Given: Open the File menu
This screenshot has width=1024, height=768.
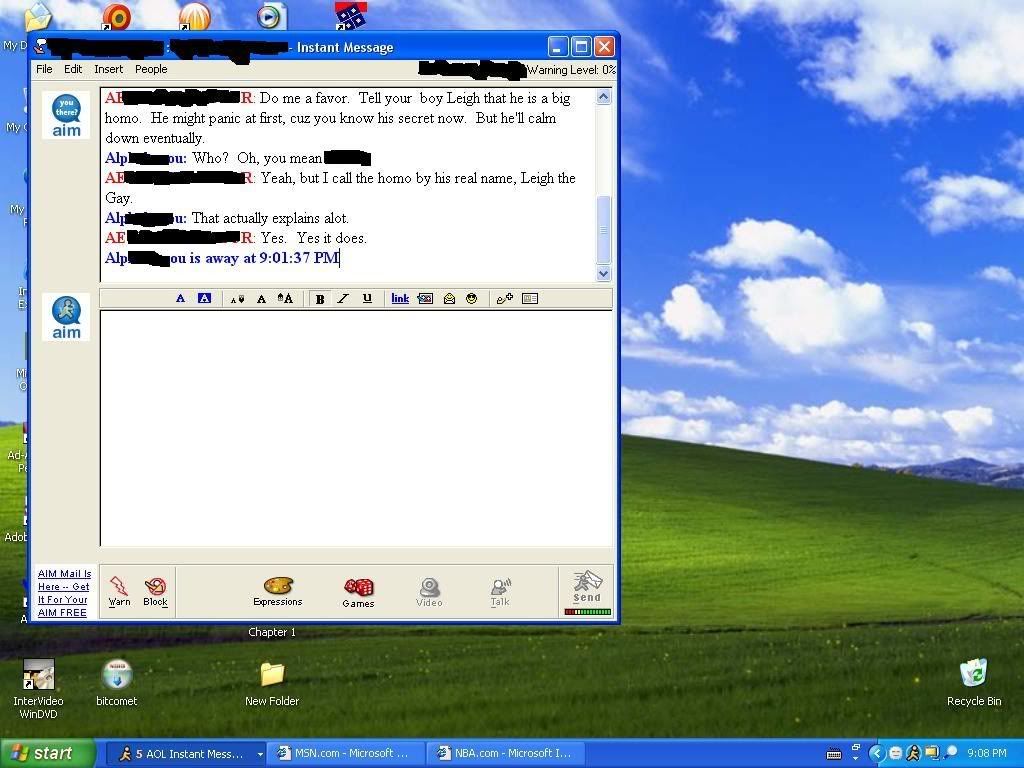Looking at the screenshot, I should tap(44, 69).
